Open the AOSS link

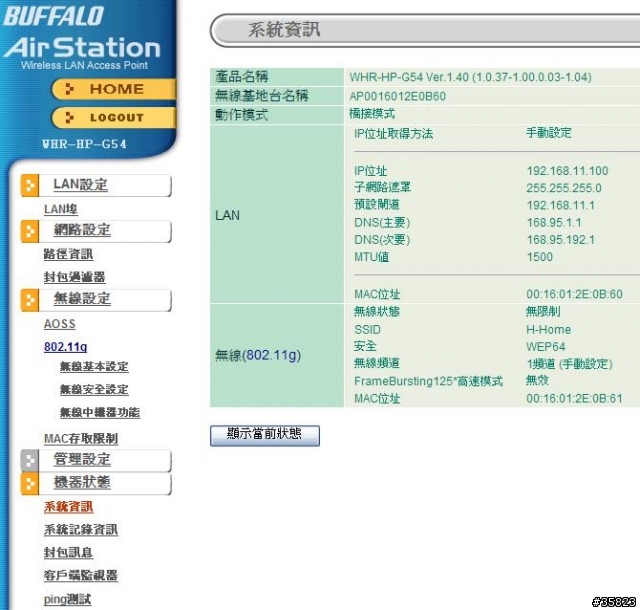coord(60,324)
